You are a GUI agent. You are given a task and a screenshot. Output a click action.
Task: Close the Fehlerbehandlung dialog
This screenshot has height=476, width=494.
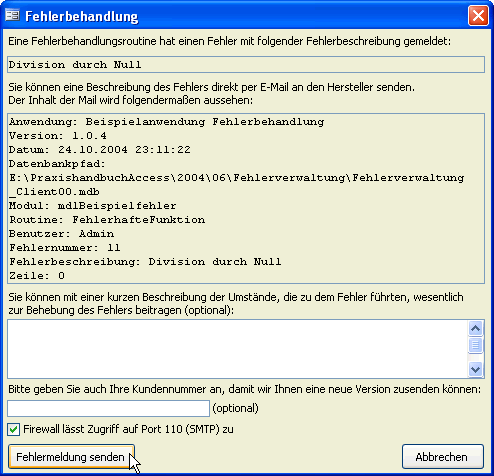478,16
